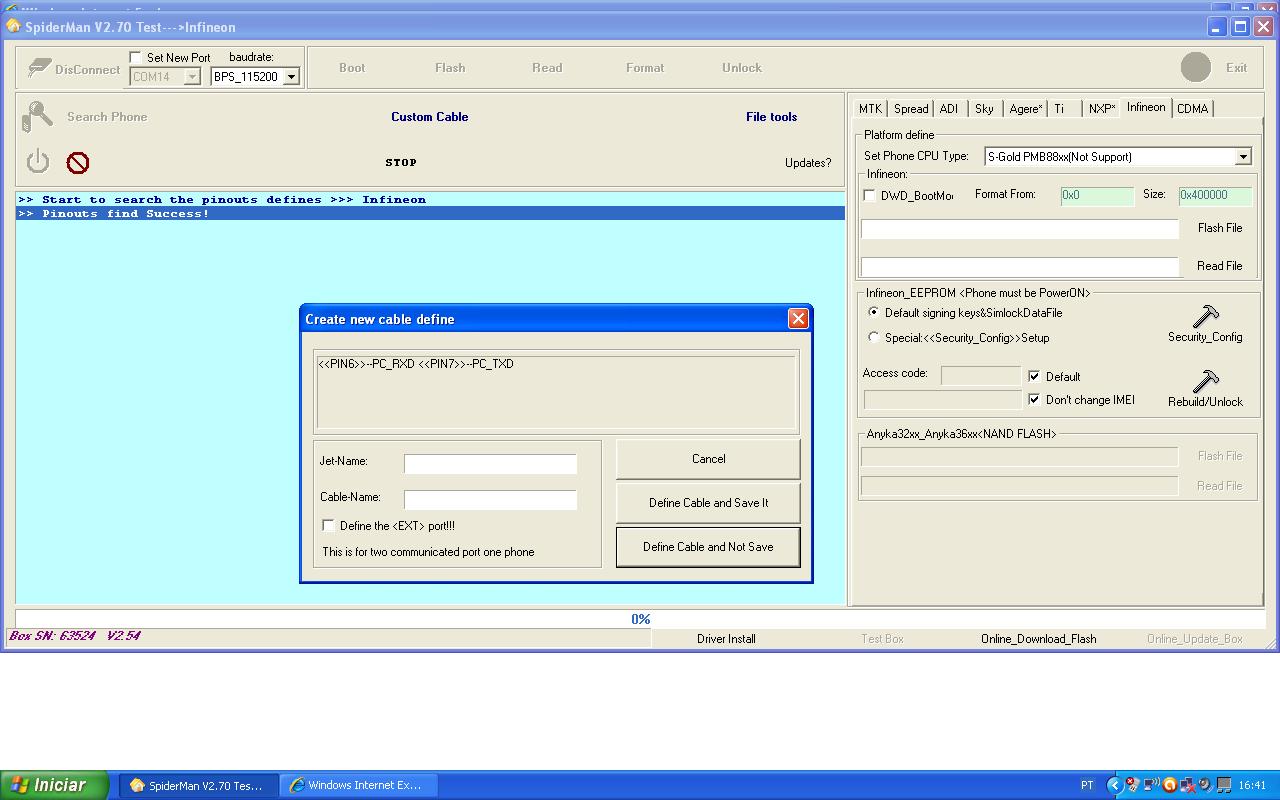The image size is (1280, 800).
Task: Click the Infineon Flash File button
Action: click(x=1220, y=228)
